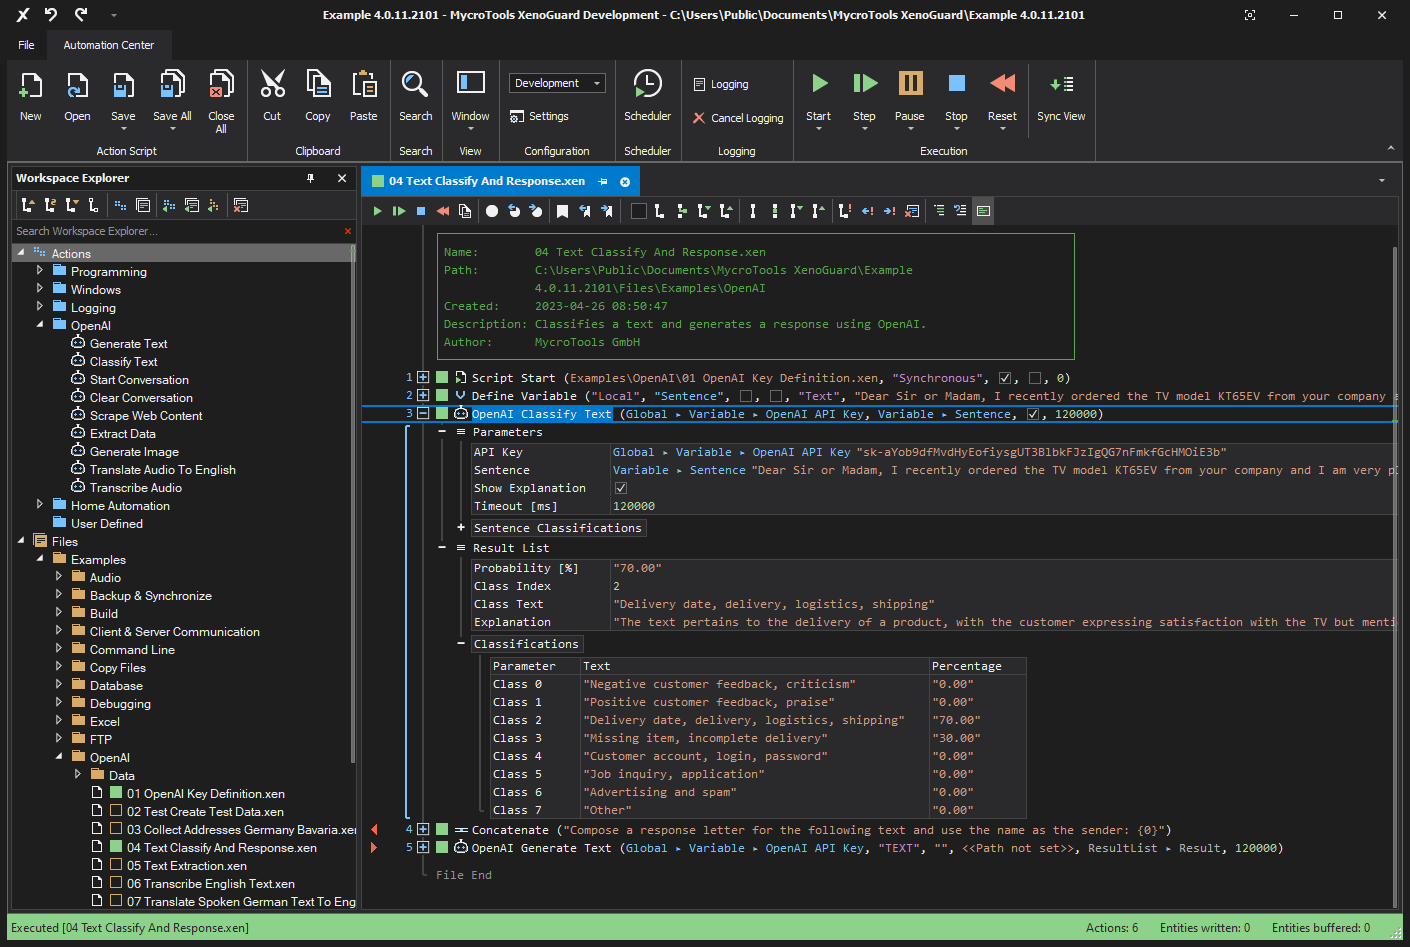Toggle the Show Explanation checkbox

(x=621, y=488)
